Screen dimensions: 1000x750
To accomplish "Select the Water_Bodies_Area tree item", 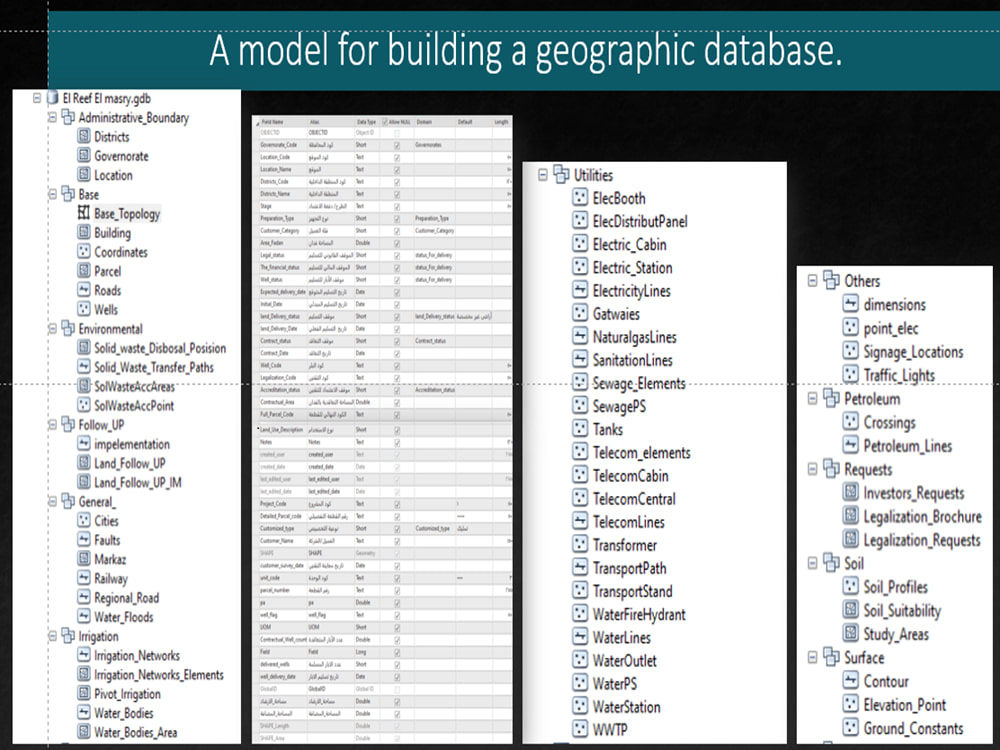I will [x=135, y=732].
